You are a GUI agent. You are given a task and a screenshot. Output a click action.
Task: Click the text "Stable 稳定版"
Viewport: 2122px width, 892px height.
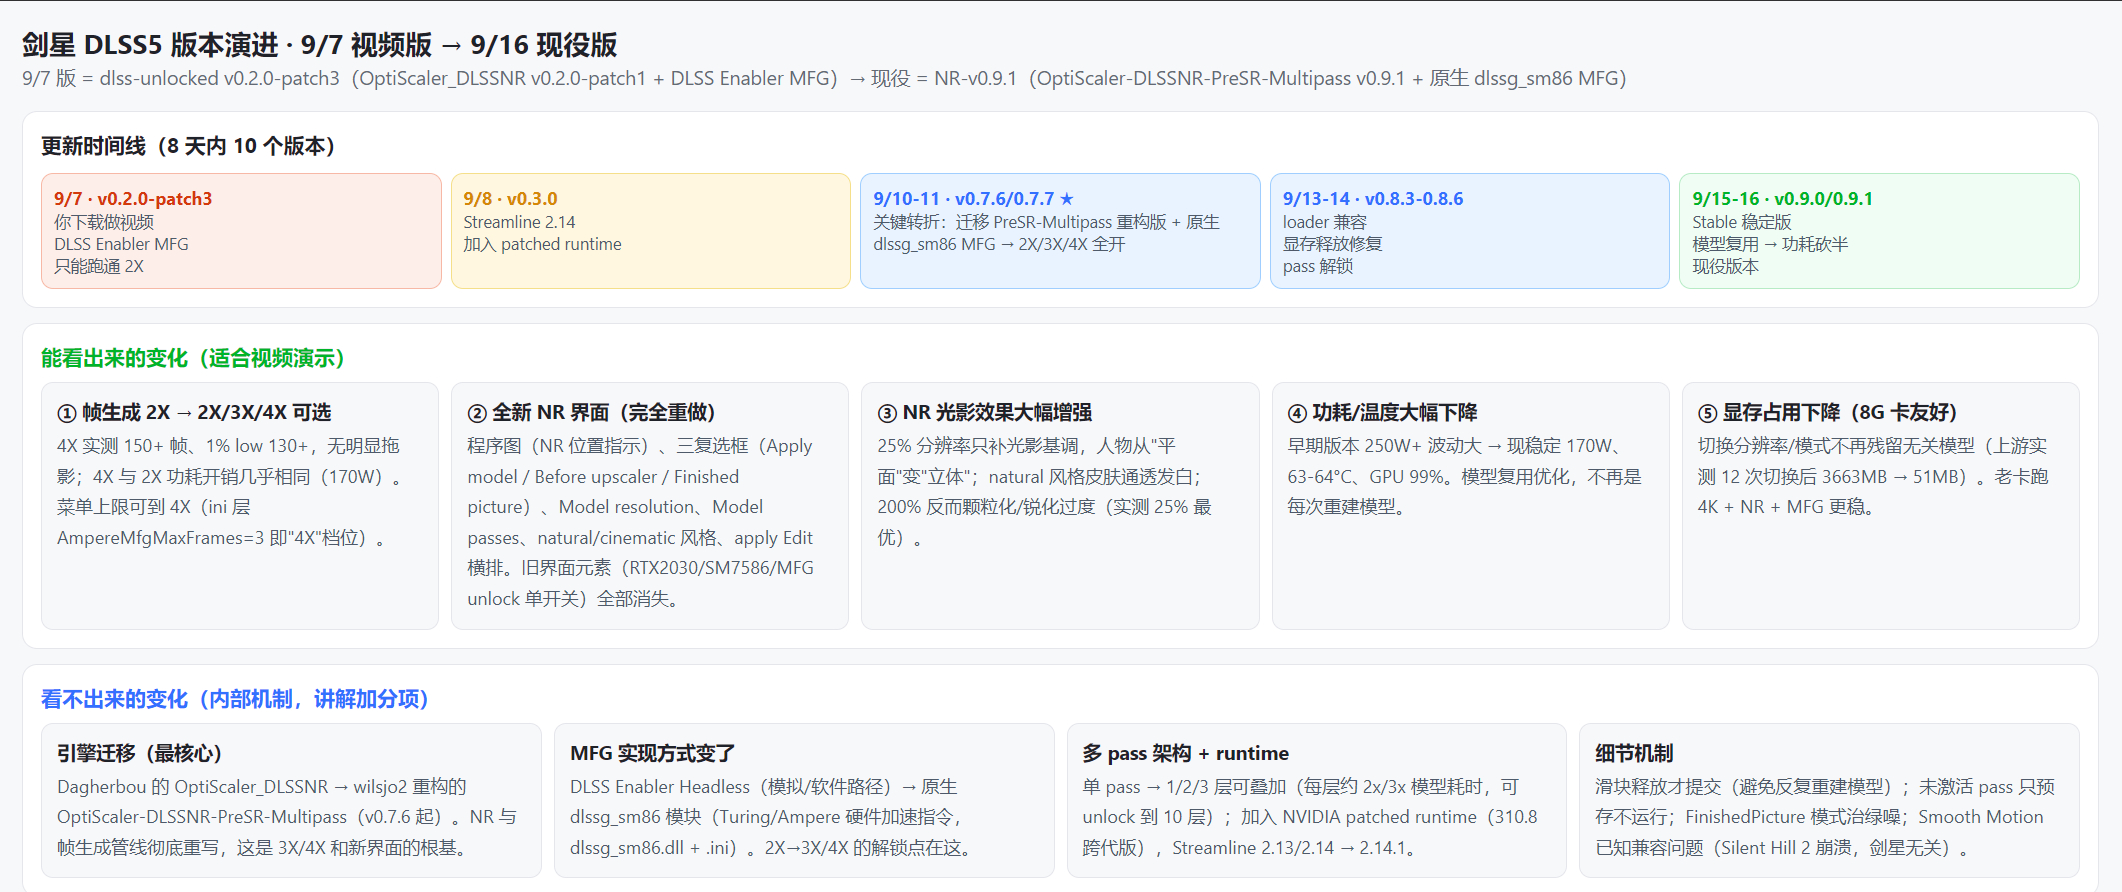click(1742, 222)
